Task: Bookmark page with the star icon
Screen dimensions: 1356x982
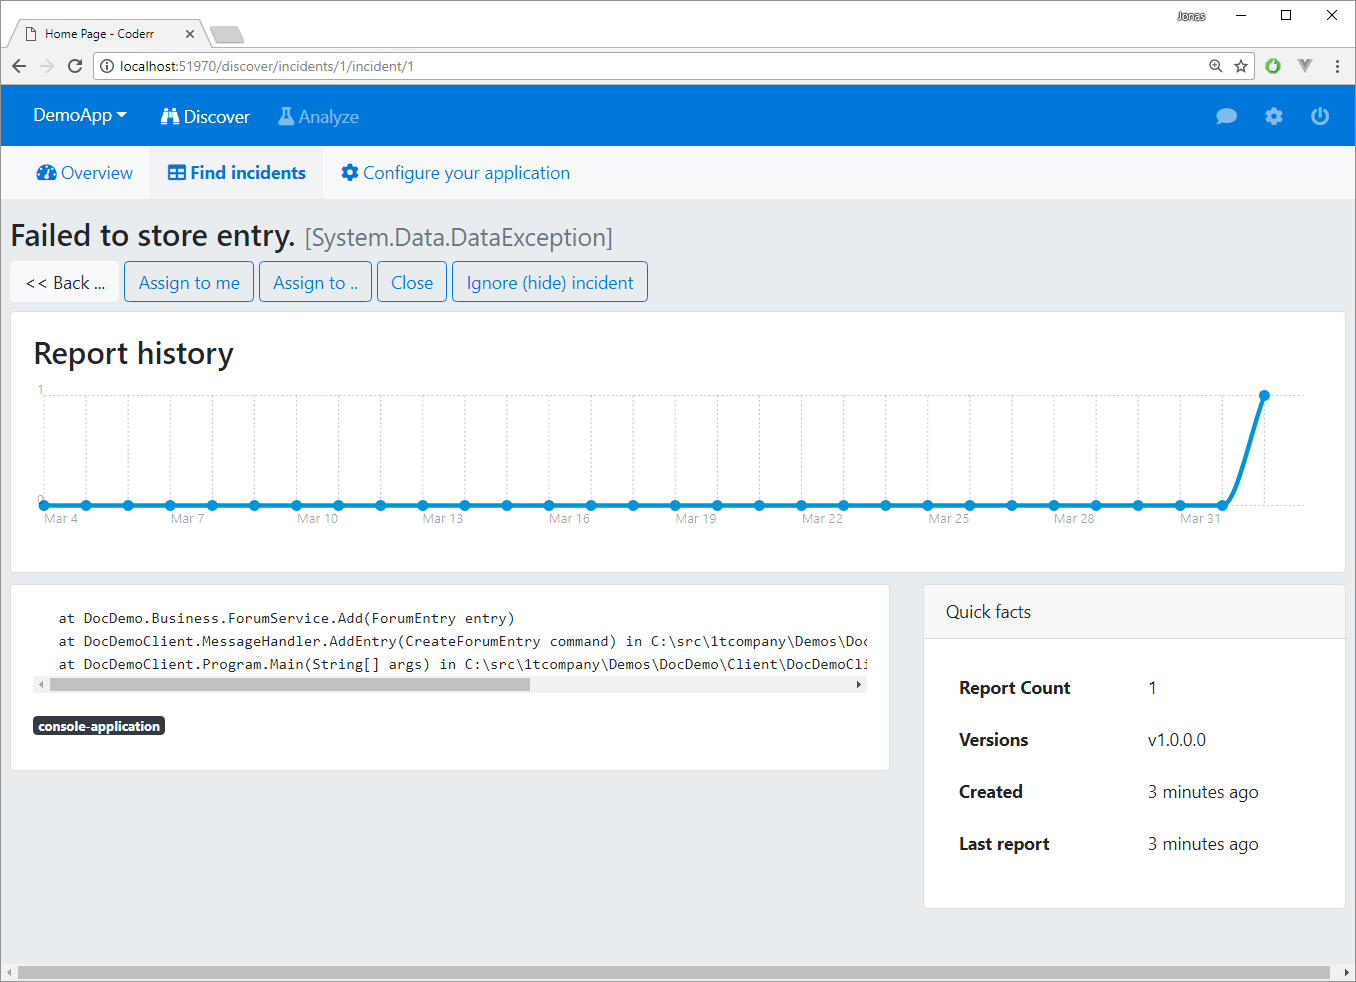Action: (x=1241, y=66)
